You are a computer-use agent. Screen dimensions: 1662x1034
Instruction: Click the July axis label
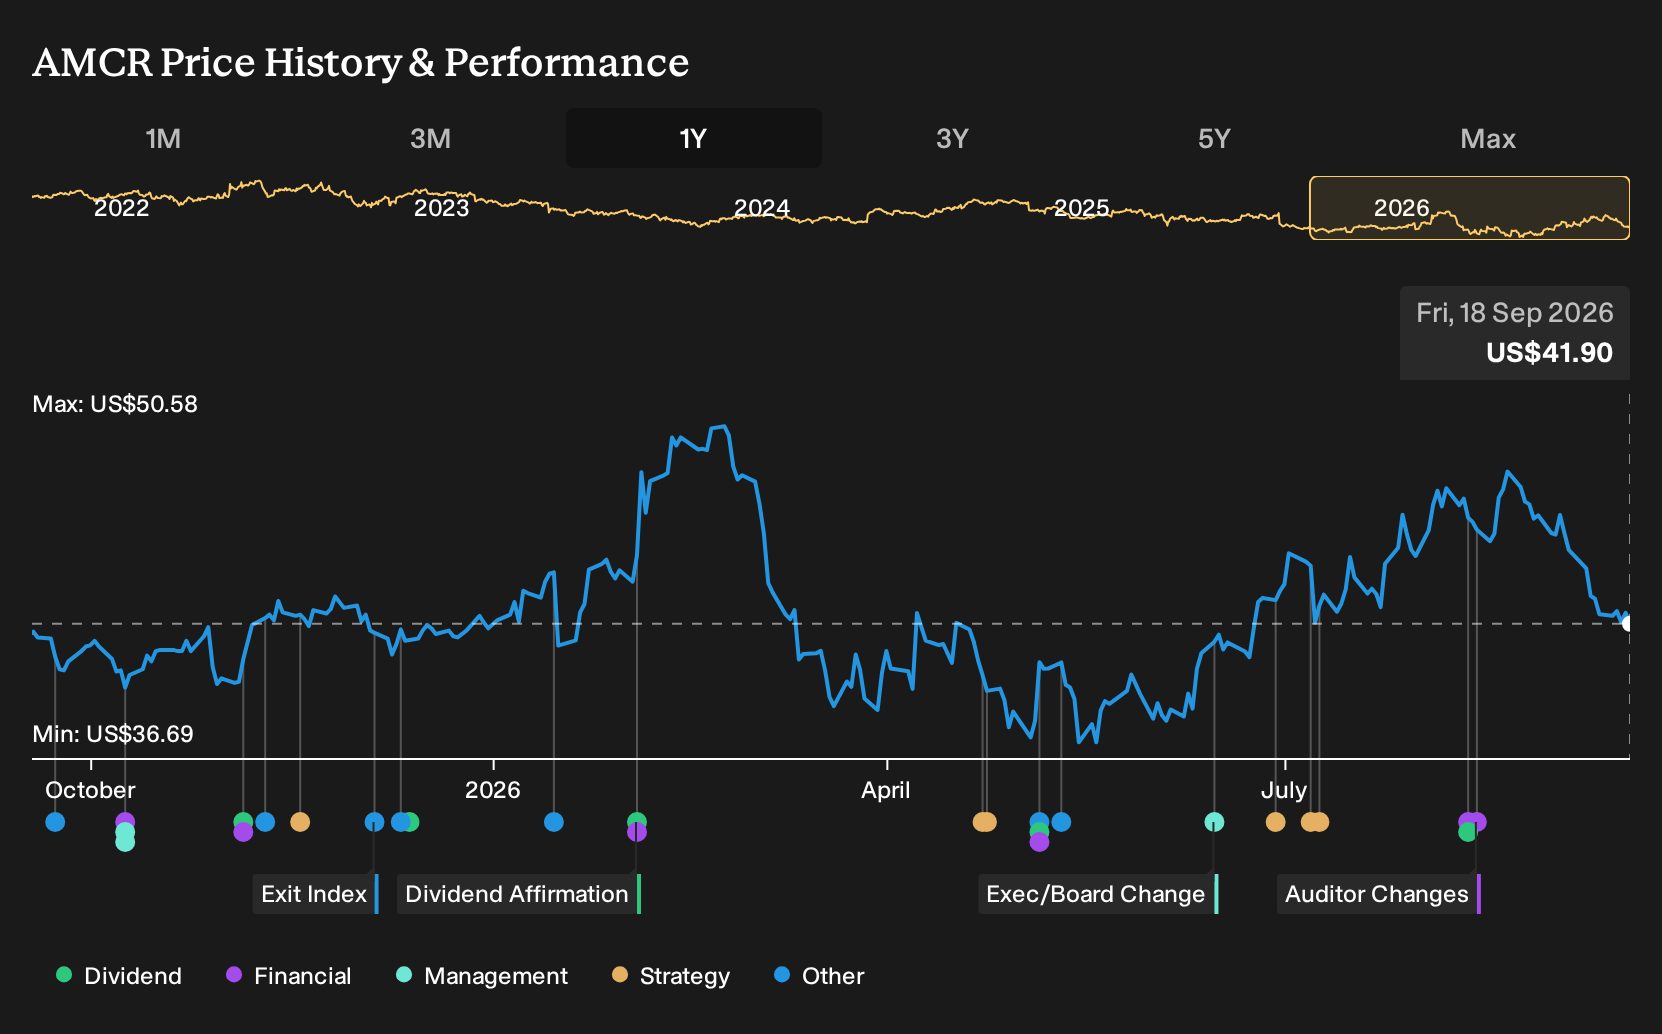1284,790
